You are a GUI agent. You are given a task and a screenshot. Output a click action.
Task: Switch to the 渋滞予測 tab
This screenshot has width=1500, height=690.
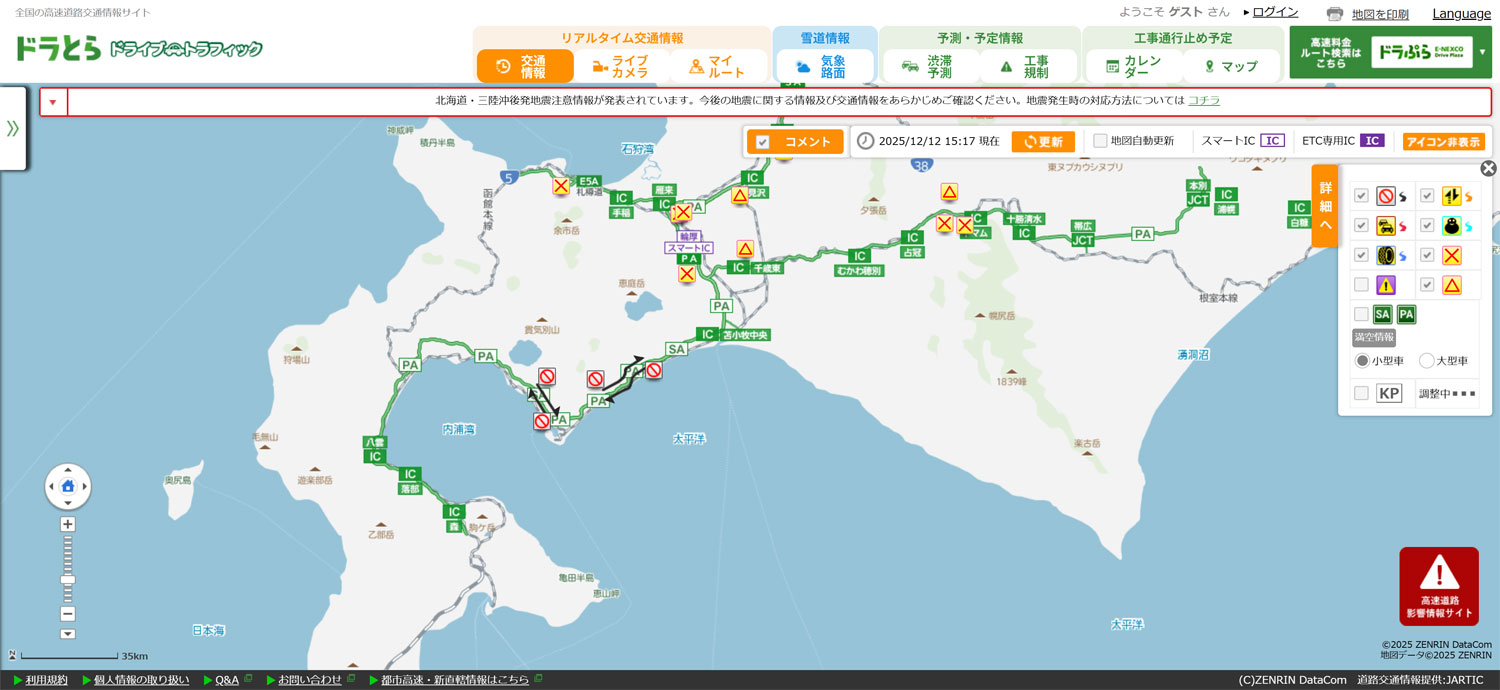(928, 66)
